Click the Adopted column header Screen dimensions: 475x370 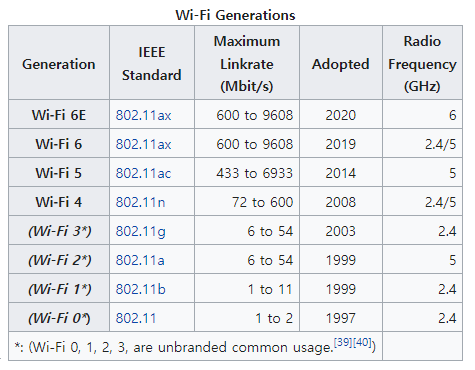coord(341,64)
